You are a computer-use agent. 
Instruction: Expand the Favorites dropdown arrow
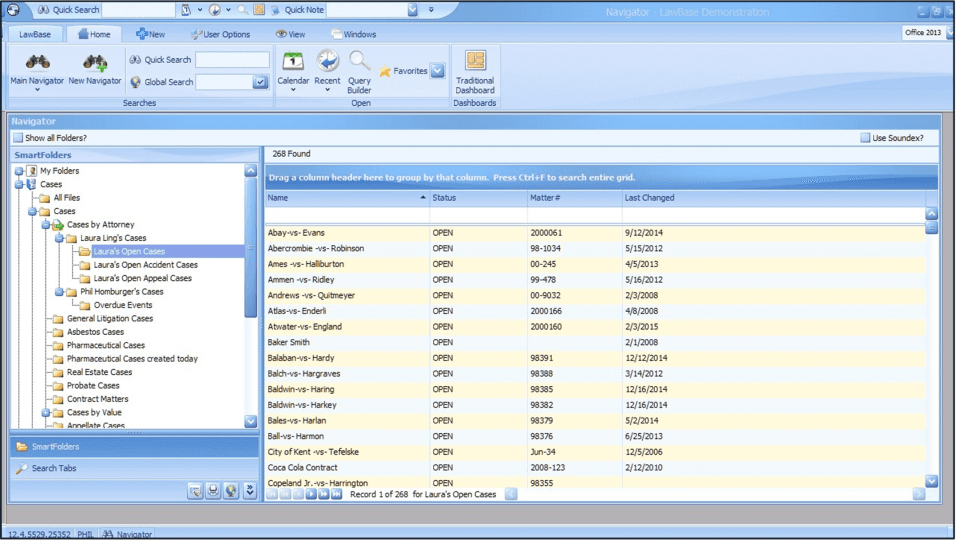pos(437,71)
